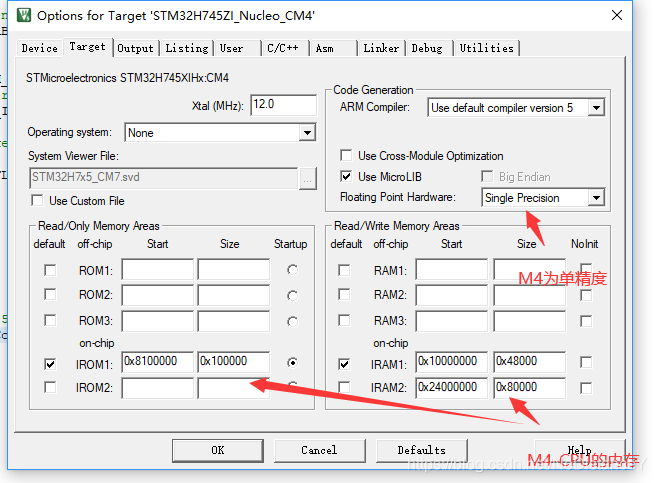Select the IROM1 Startup radio button
The image size is (657, 483).
pos(292,363)
